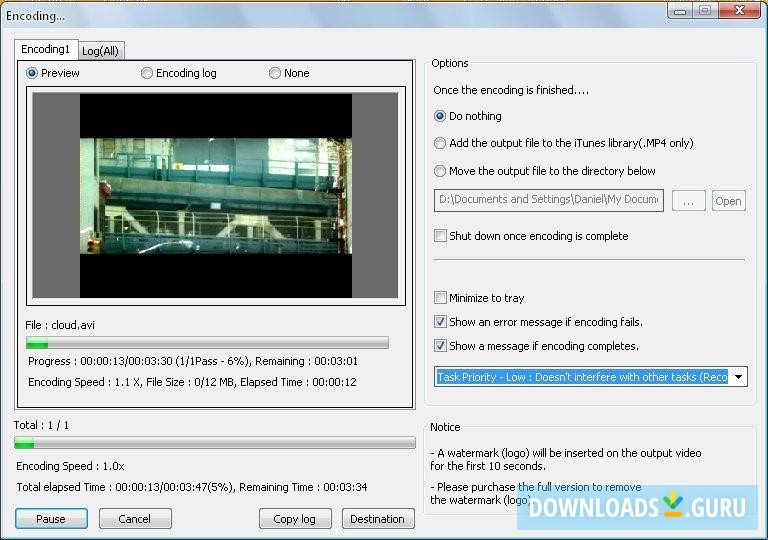Click the cloud.avi file progress bar

point(207,343)
